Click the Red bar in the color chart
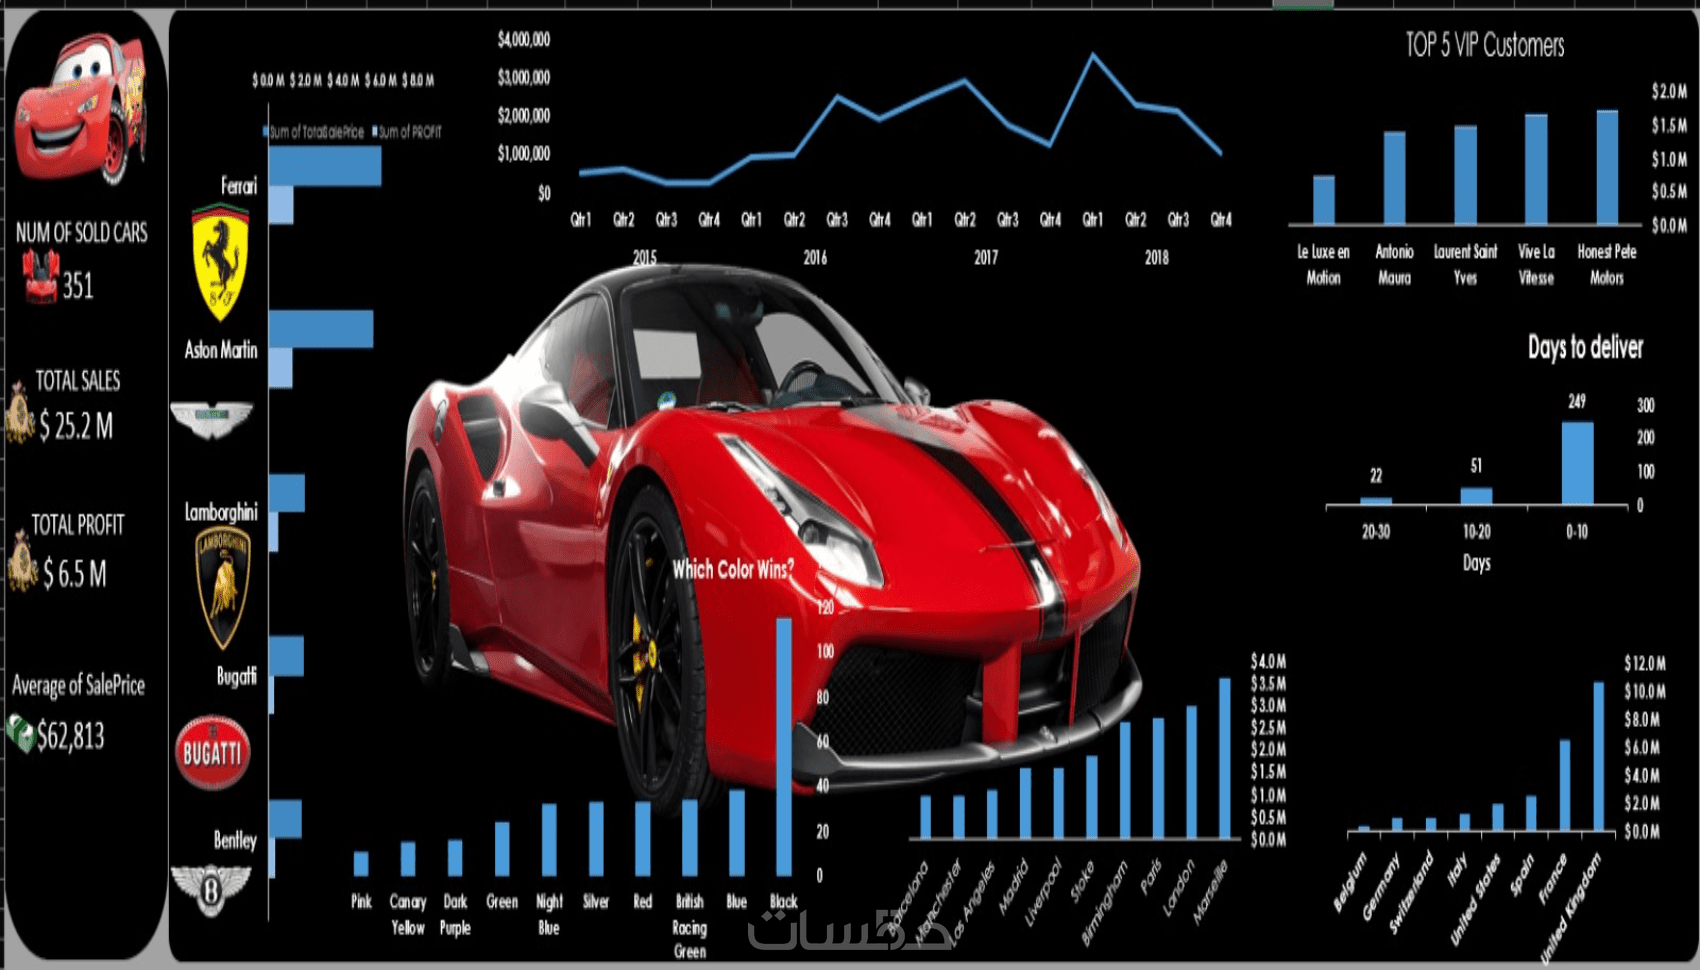The image size is (1700, 970). pos(643,839)
